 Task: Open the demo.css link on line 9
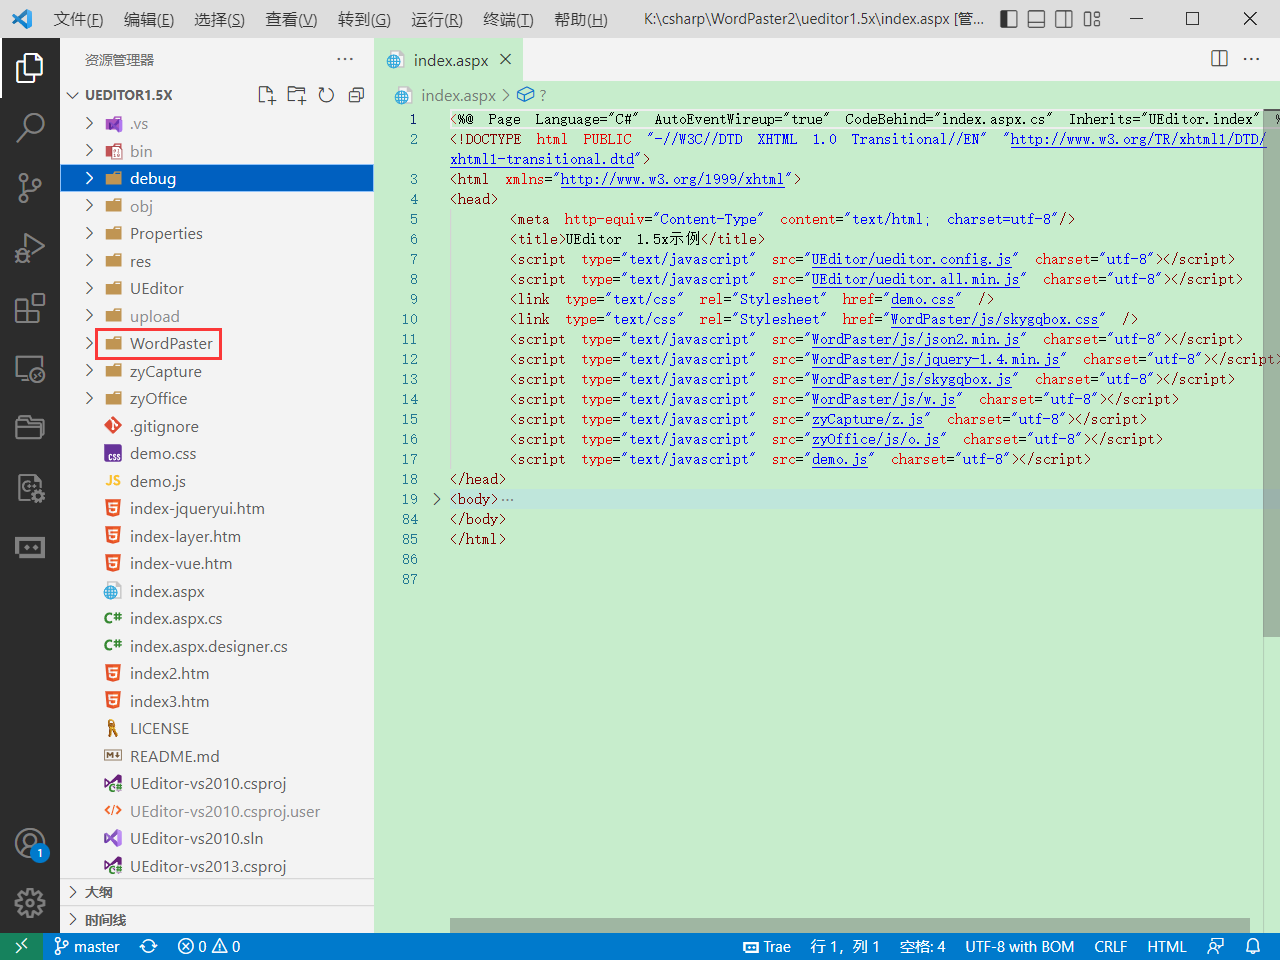tap(922, 299)
